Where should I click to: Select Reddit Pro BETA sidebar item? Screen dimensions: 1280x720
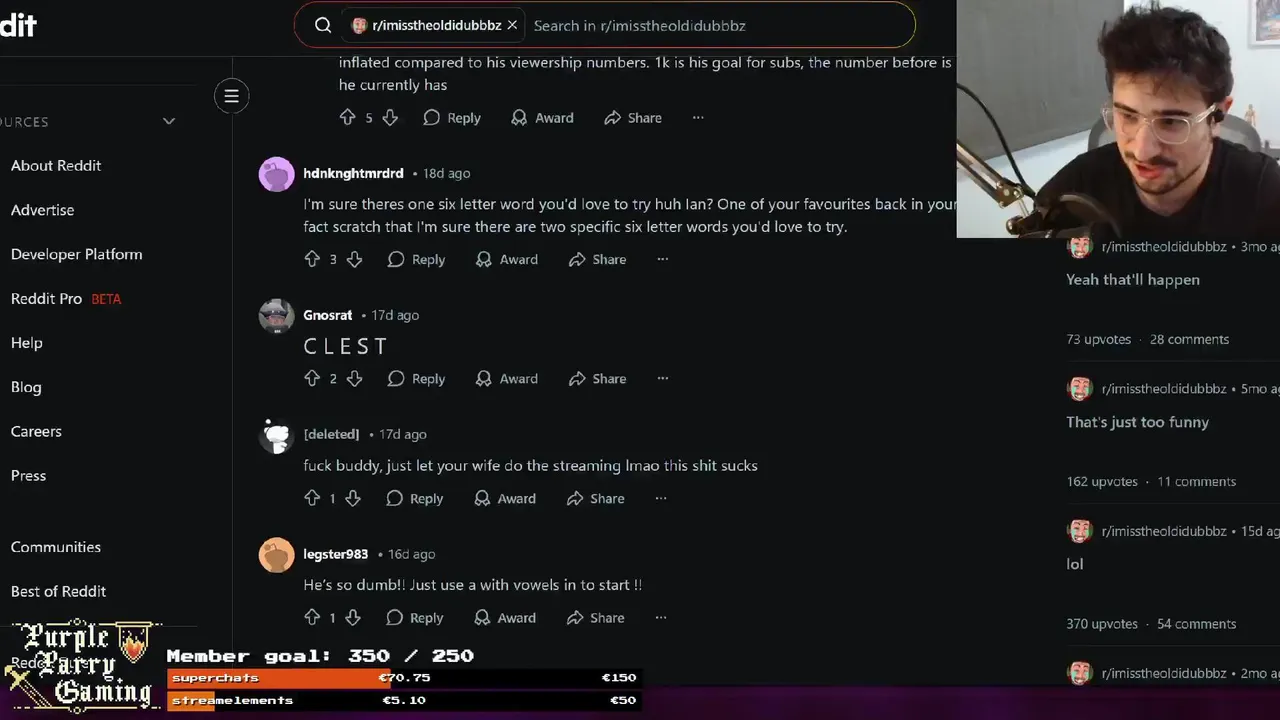[66, 298]
